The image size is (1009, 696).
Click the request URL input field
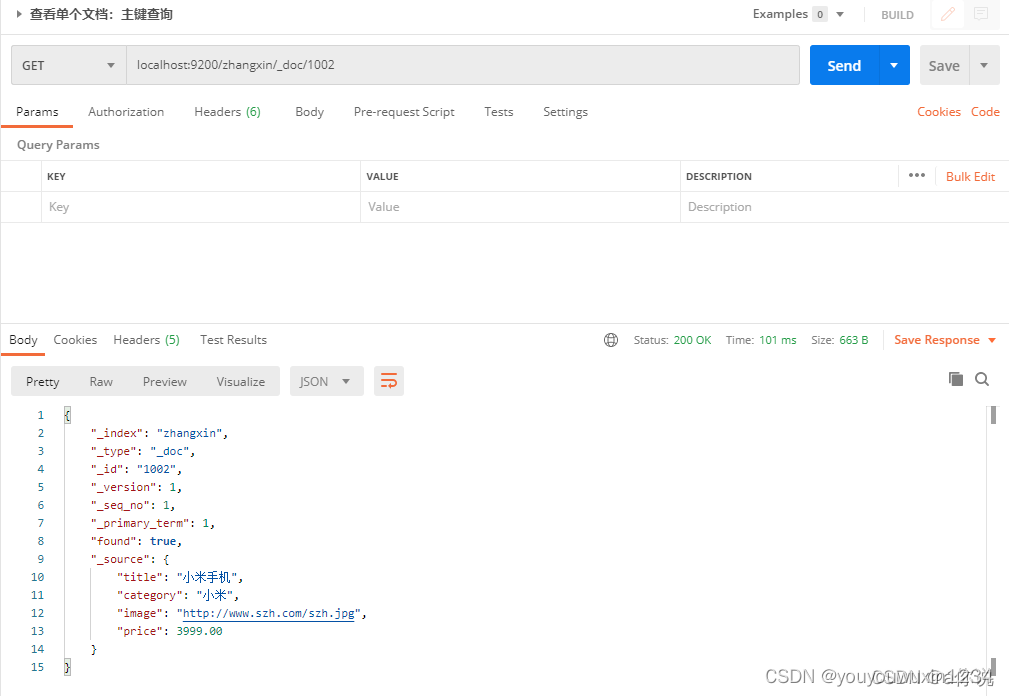tap(463, 65)
